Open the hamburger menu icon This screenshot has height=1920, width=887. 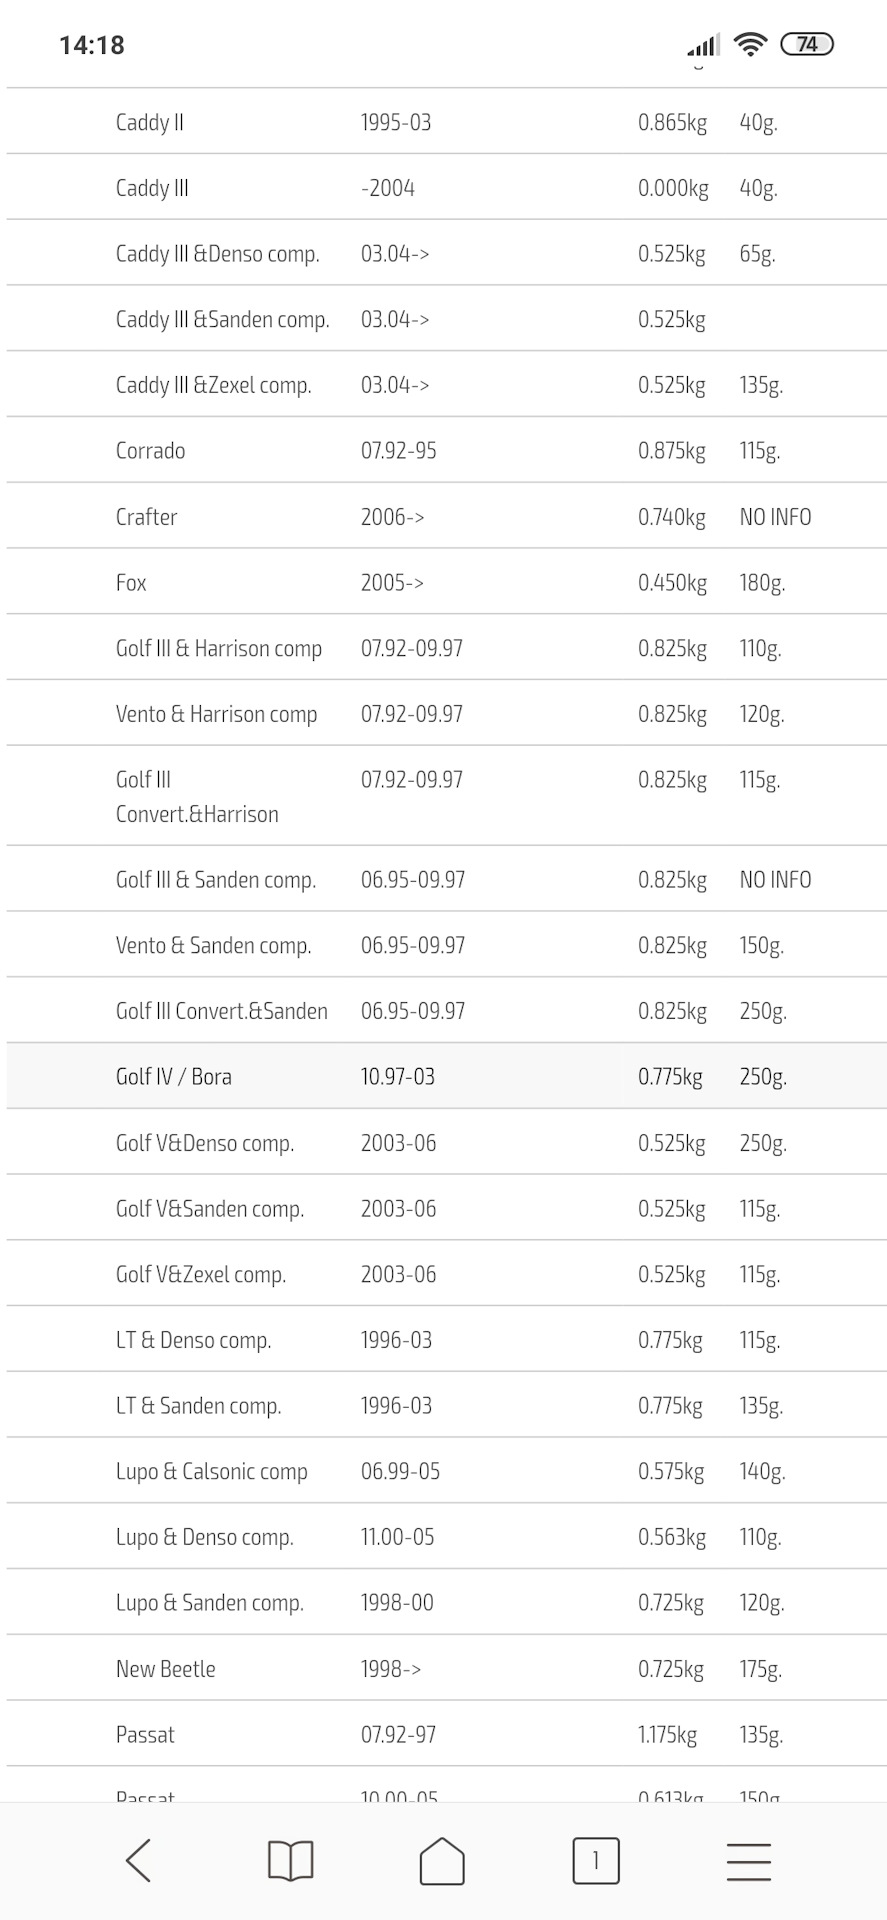pyautogui.click(x=748, y=1861)
